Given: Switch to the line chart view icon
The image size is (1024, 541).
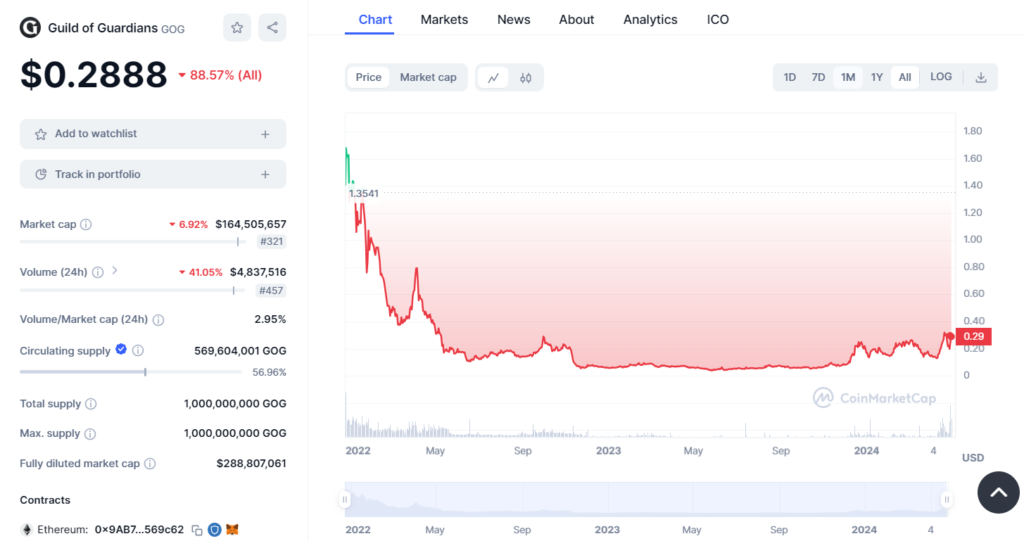Looking at the screenshot, I should pyautogui.click(x=493, y=78).
